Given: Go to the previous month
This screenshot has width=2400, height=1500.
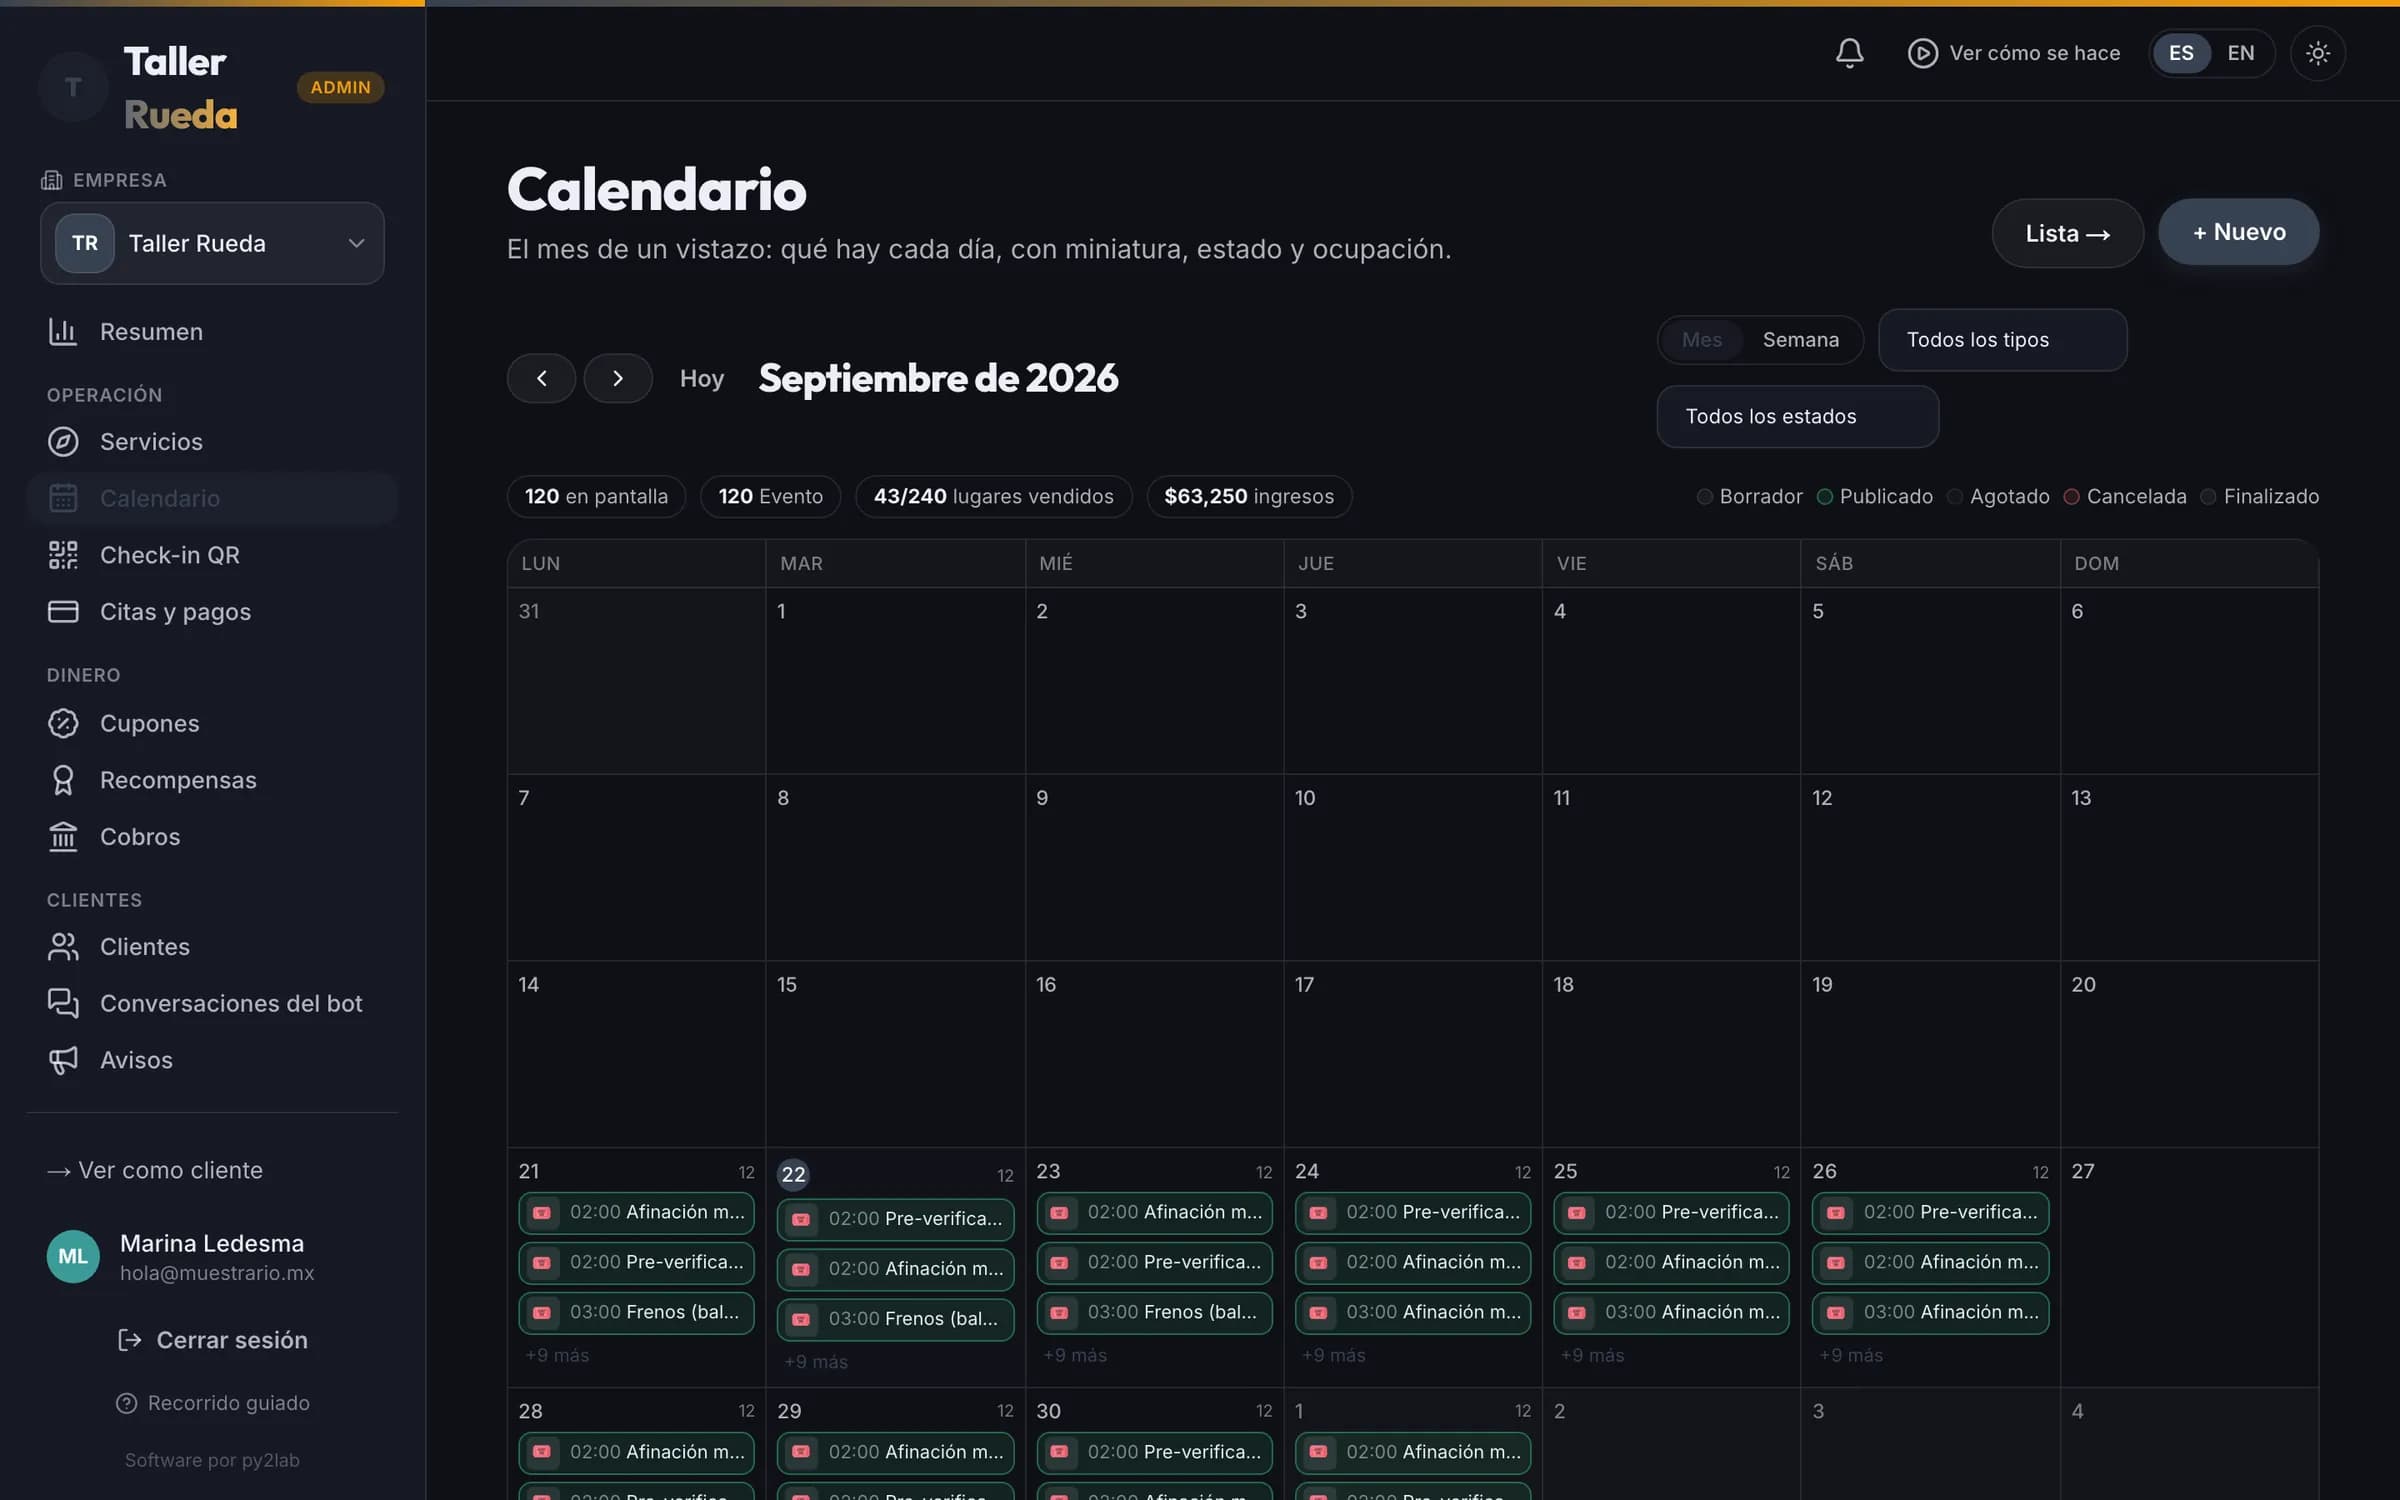Looking at the screenshot, I should [541, 378].
